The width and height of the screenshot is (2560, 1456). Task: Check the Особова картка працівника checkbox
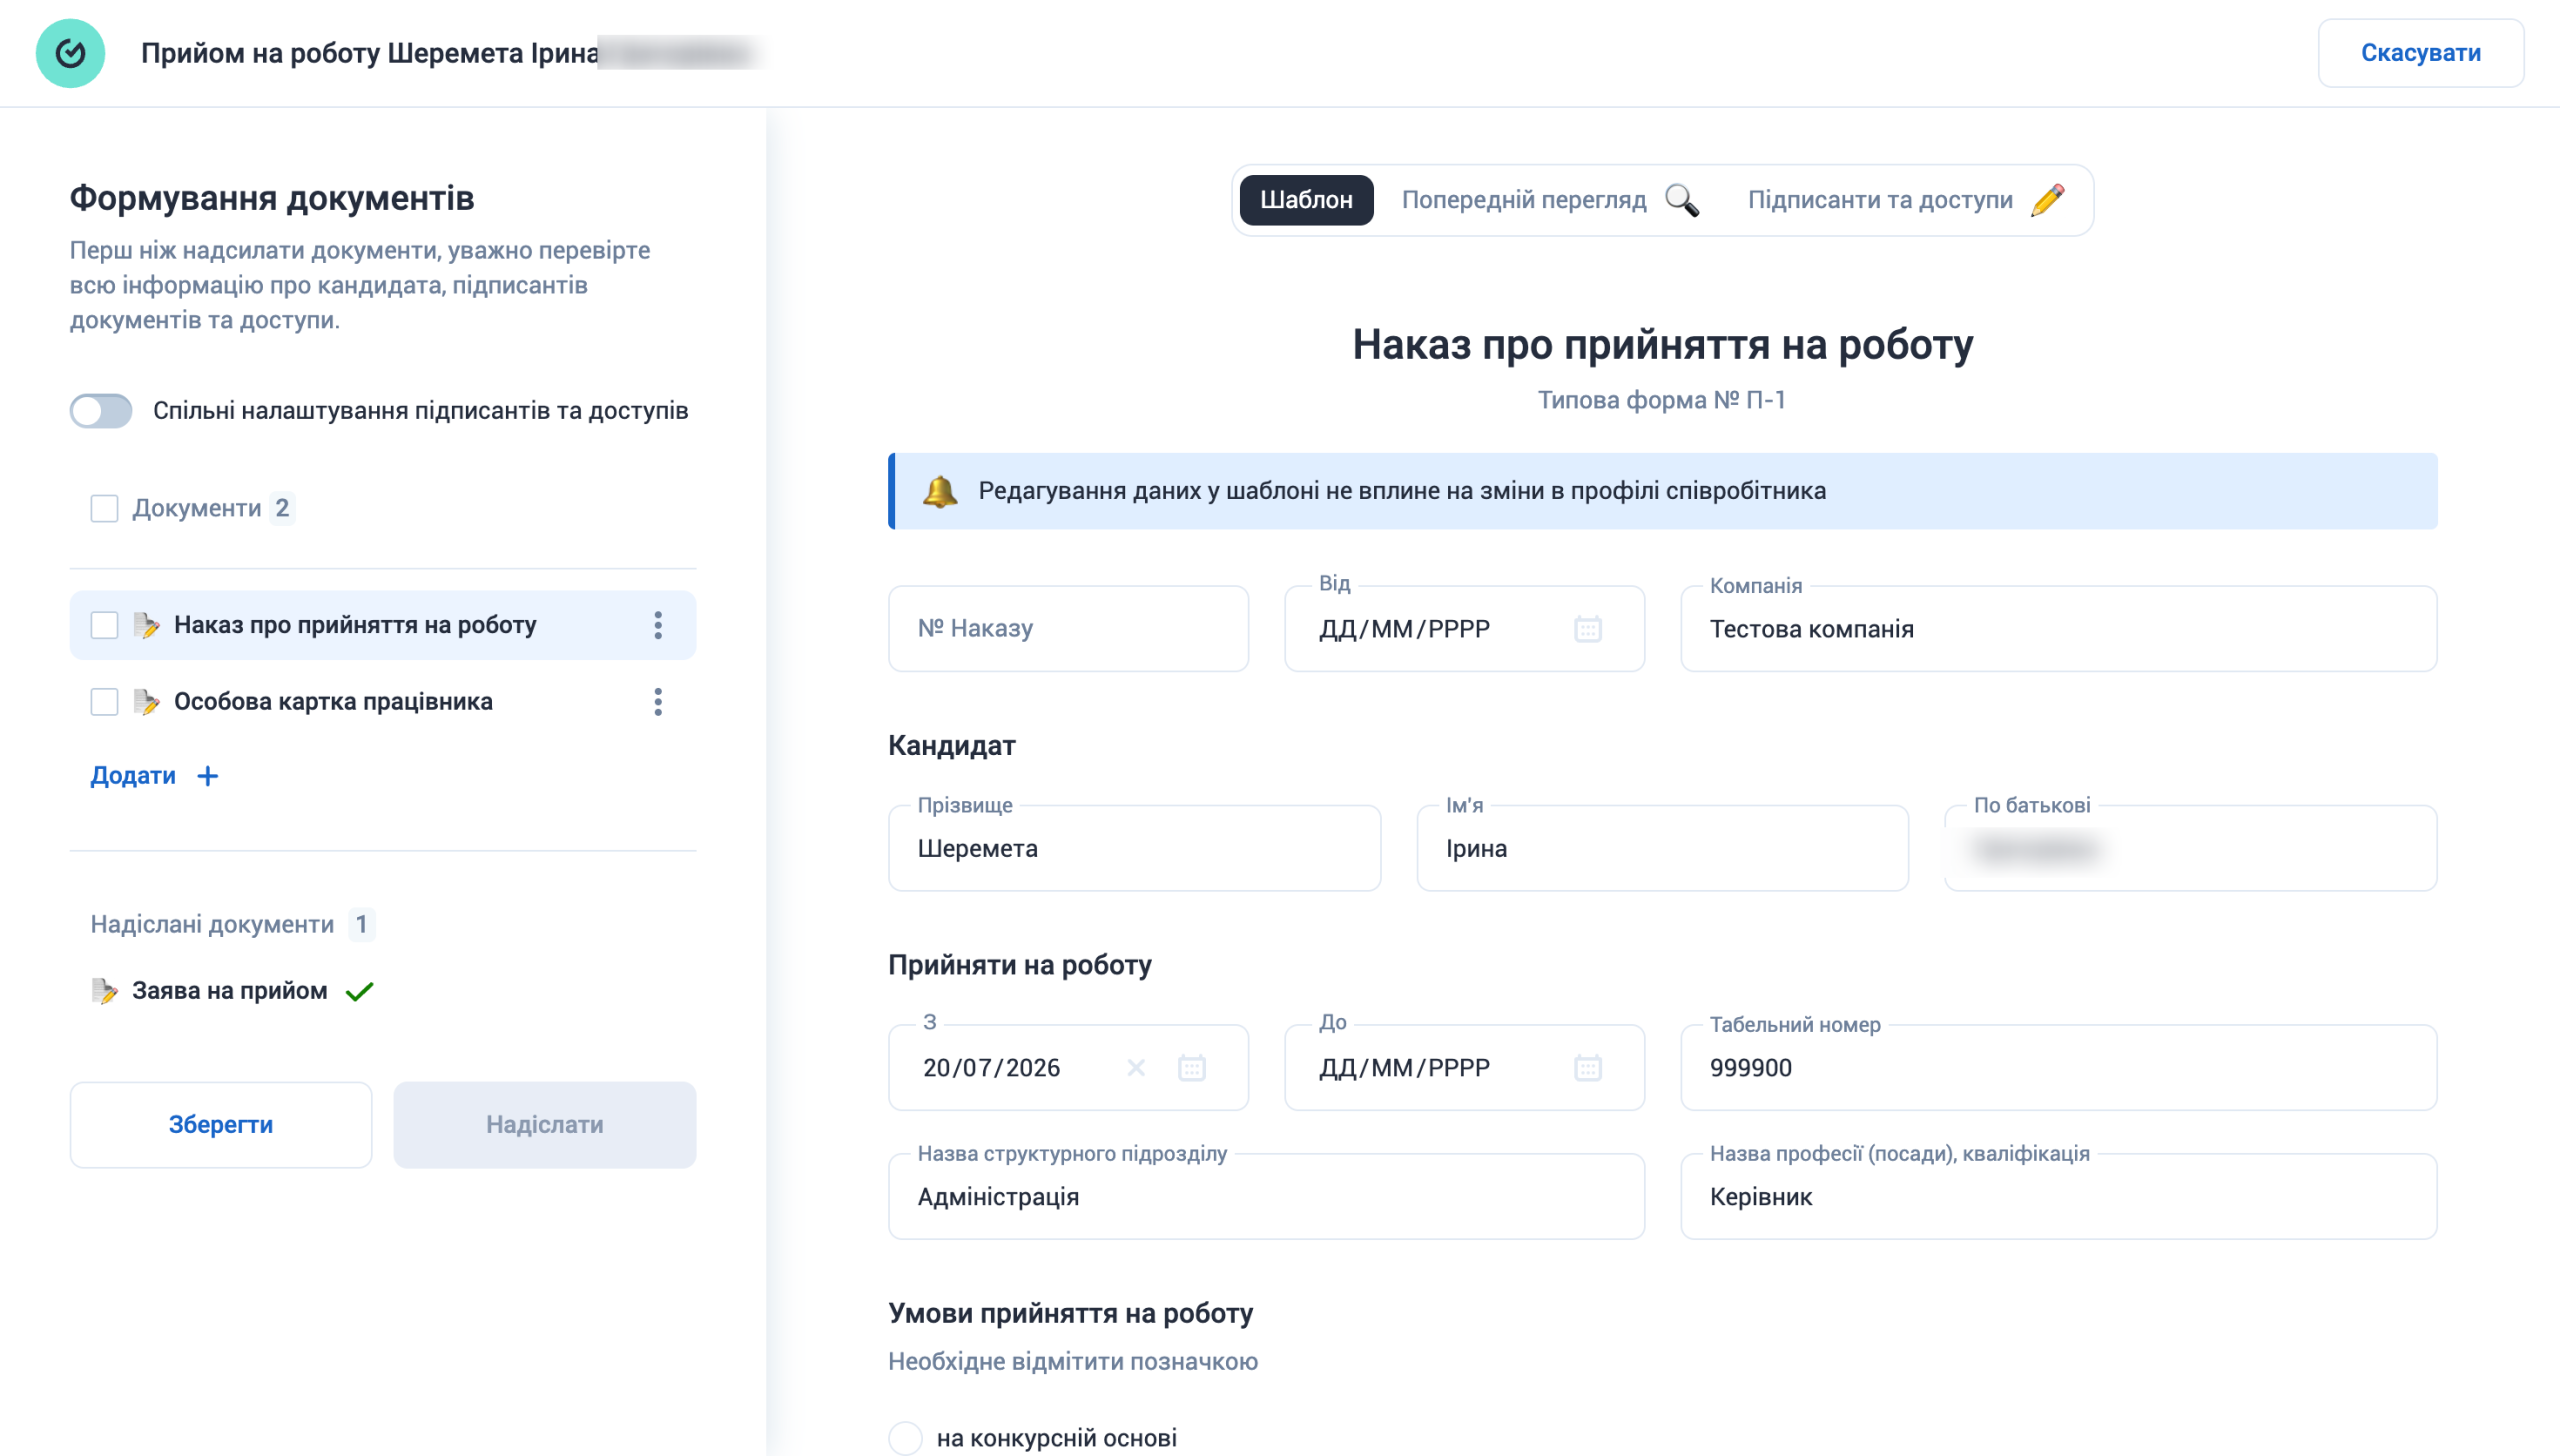[104, 702]
